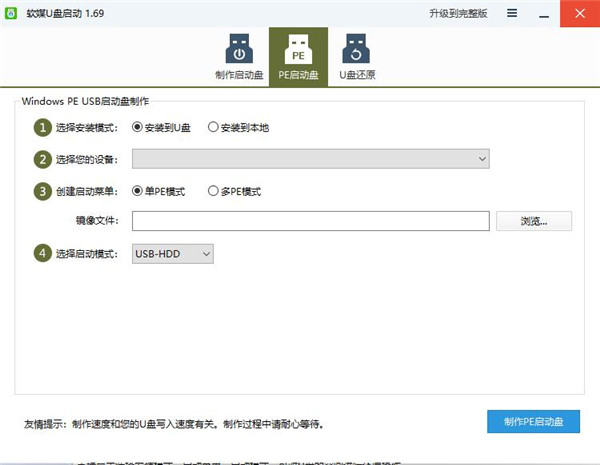Click the step 2 numbered circle icon
The width and height of the screenshot is (600, 465).
coord(42,159)
